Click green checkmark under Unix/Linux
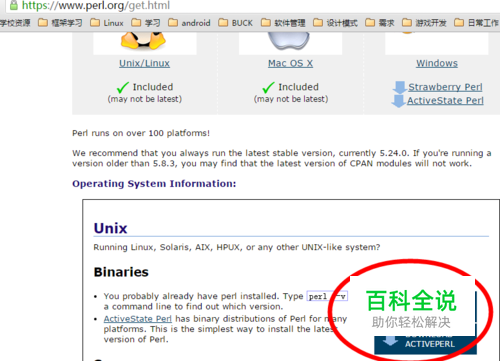 (x=123, y=88)
